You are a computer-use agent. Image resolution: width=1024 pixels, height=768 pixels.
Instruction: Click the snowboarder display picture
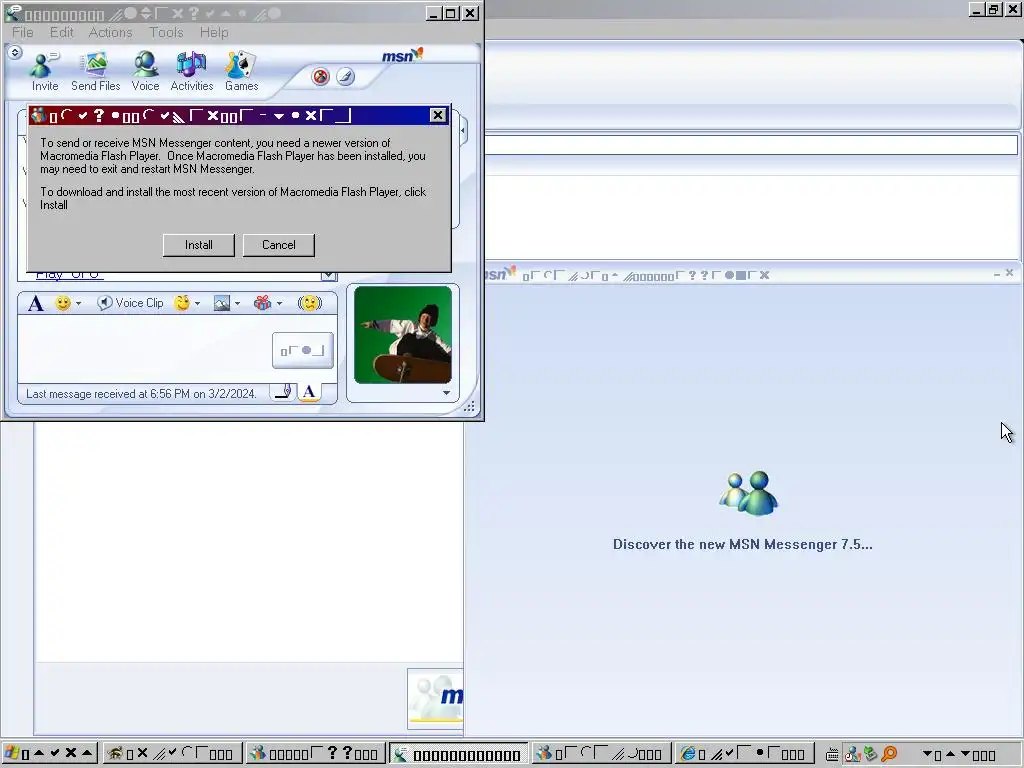pos(403,334)
